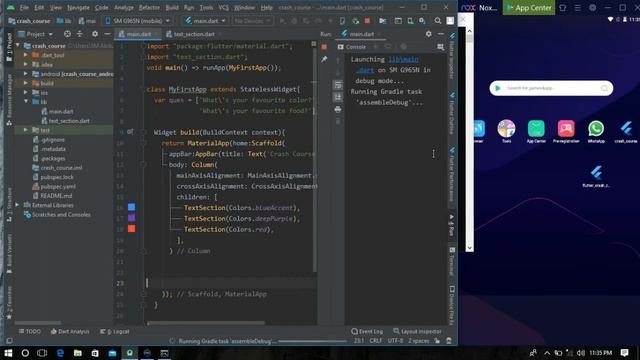Click the search field in Nox emulator
The image size is (640, 360).
click(551, 88)
